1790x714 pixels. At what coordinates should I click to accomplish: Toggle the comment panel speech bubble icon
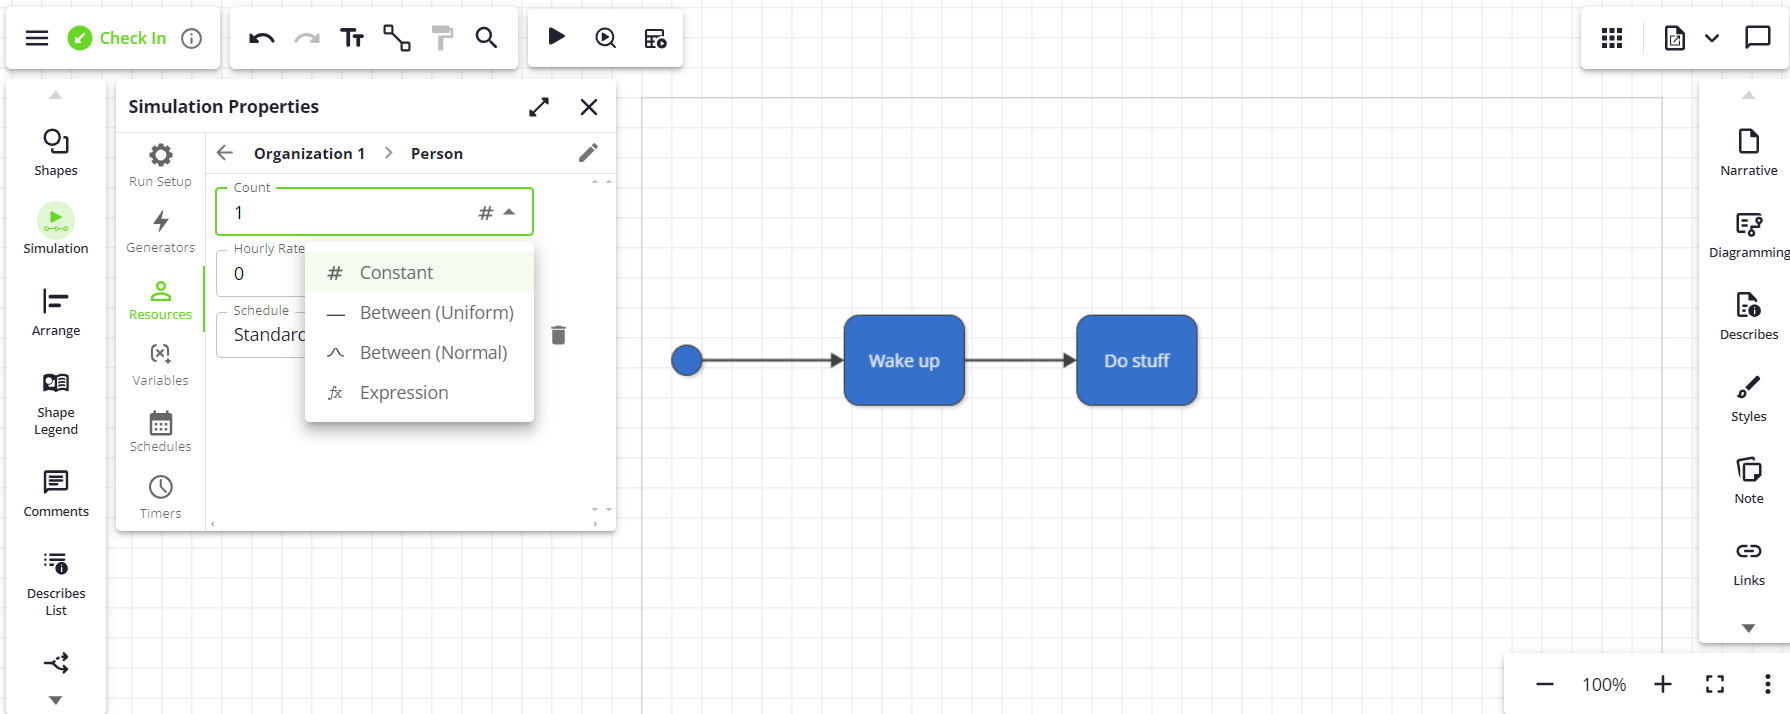1757,38
